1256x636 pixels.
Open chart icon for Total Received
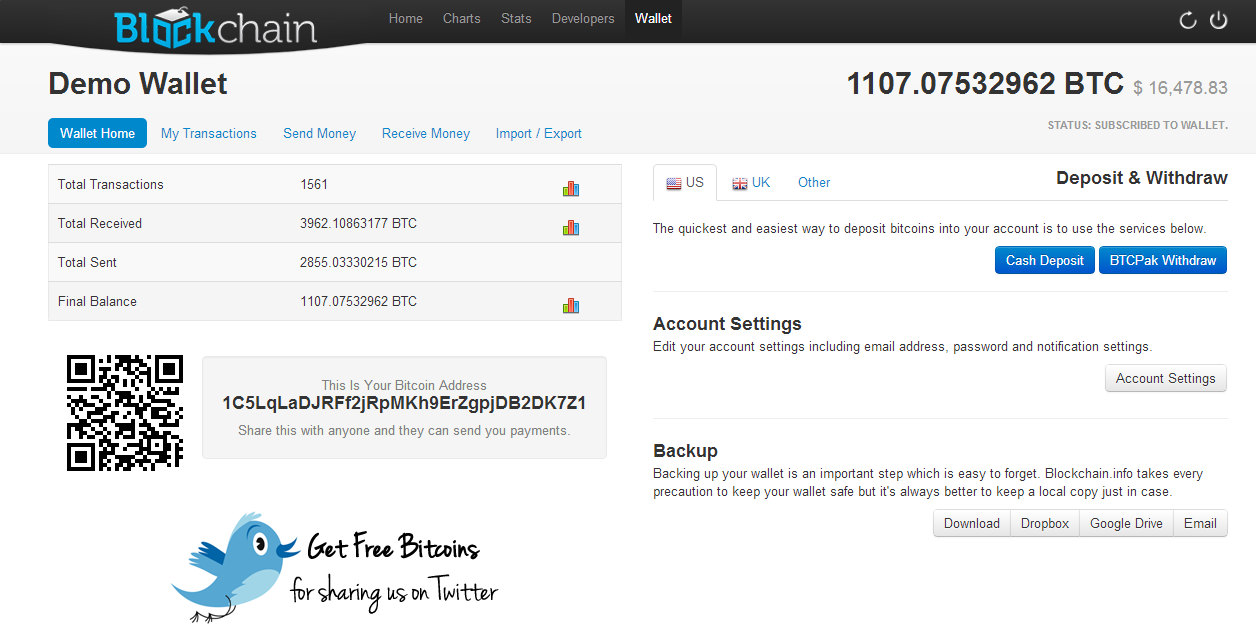coord(571,228)
